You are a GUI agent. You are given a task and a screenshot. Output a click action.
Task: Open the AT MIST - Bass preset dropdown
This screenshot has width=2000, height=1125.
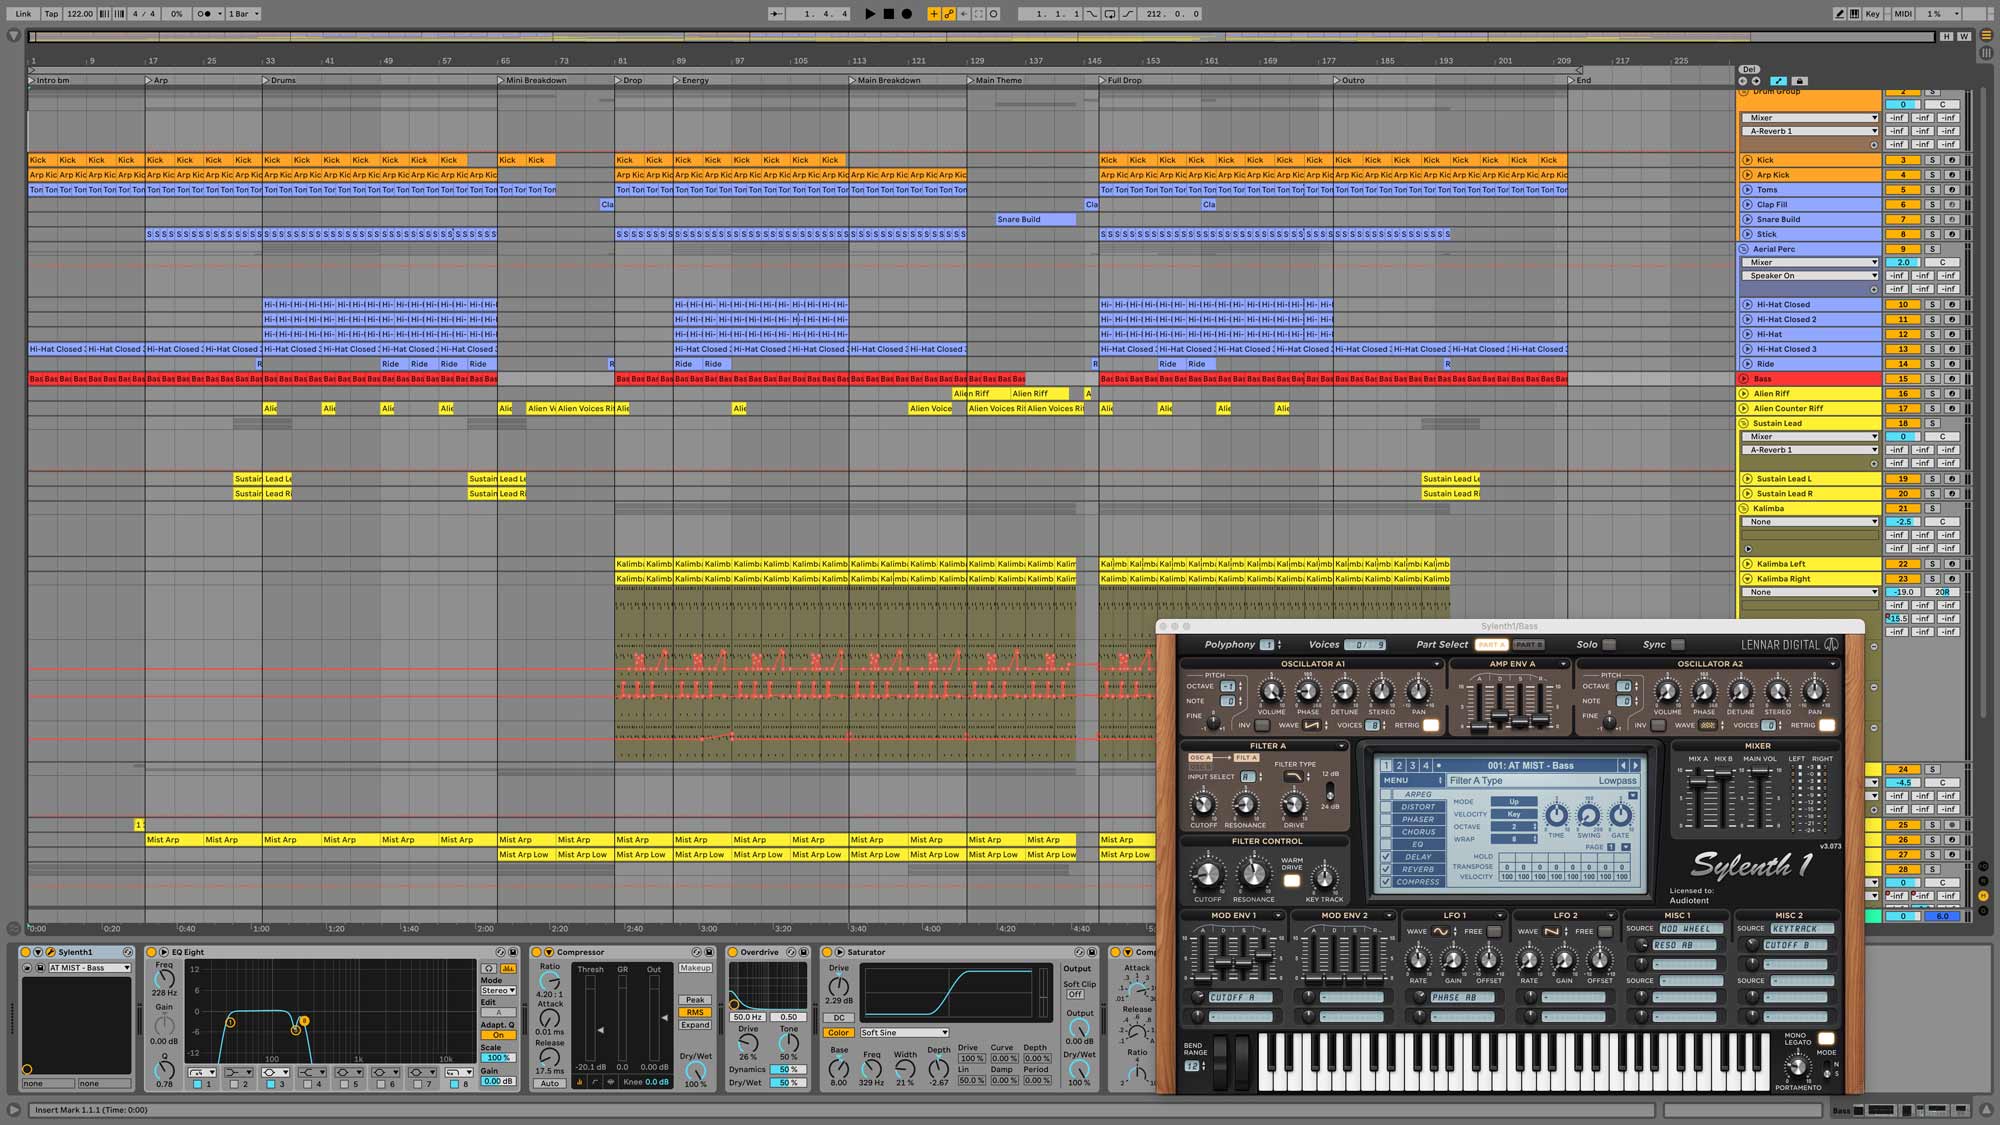[x=90, y=968]
